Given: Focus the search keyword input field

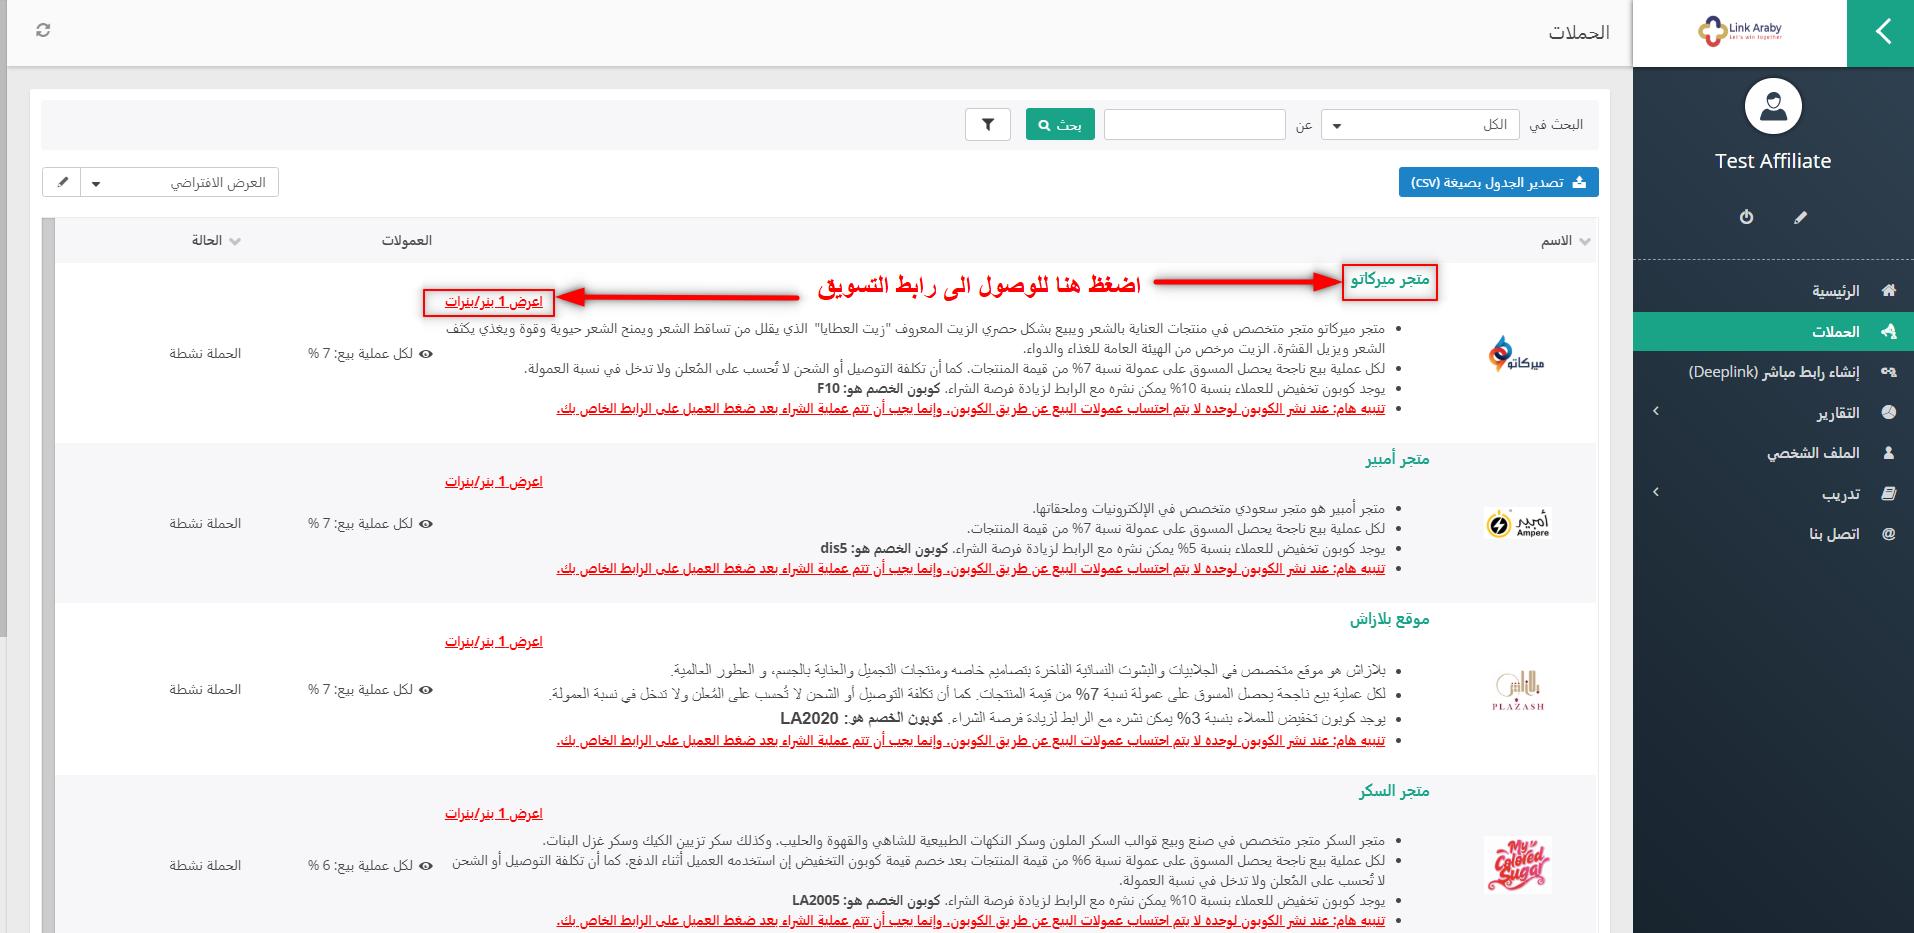Looking at the screenshot, I should [1194, 125].
